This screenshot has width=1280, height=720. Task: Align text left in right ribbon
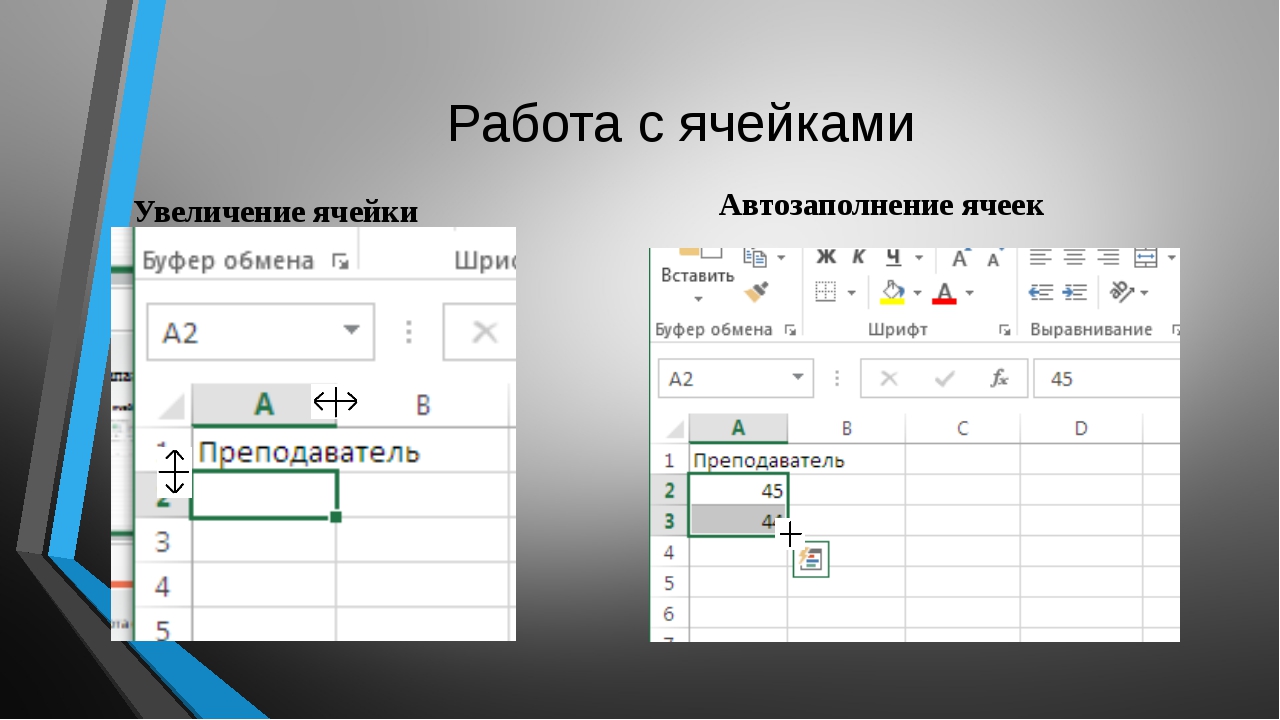pyautogui.click(x=1041, y=258)
